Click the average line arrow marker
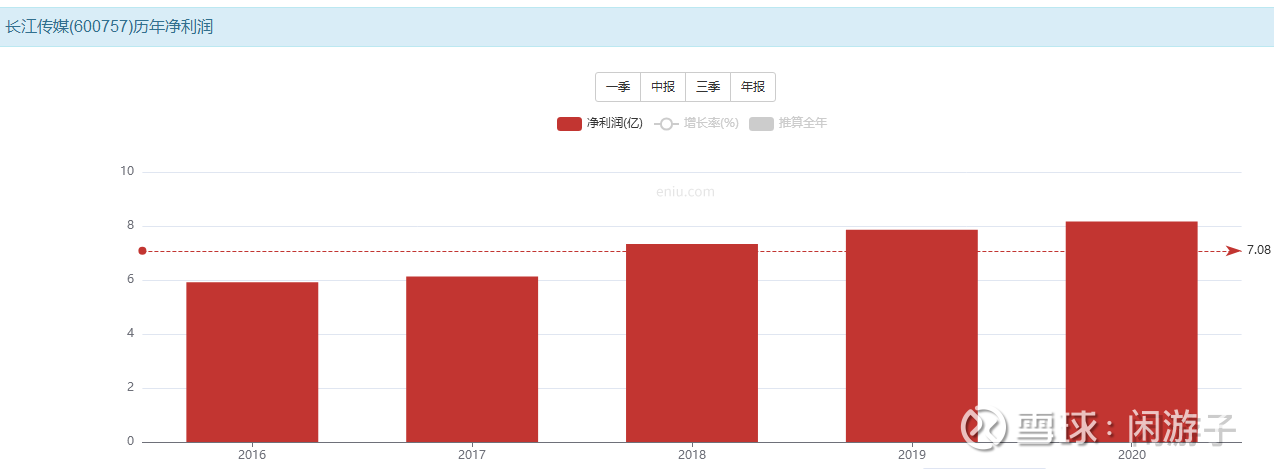Screen dimensions: 1274x469 pos(1233,250)
